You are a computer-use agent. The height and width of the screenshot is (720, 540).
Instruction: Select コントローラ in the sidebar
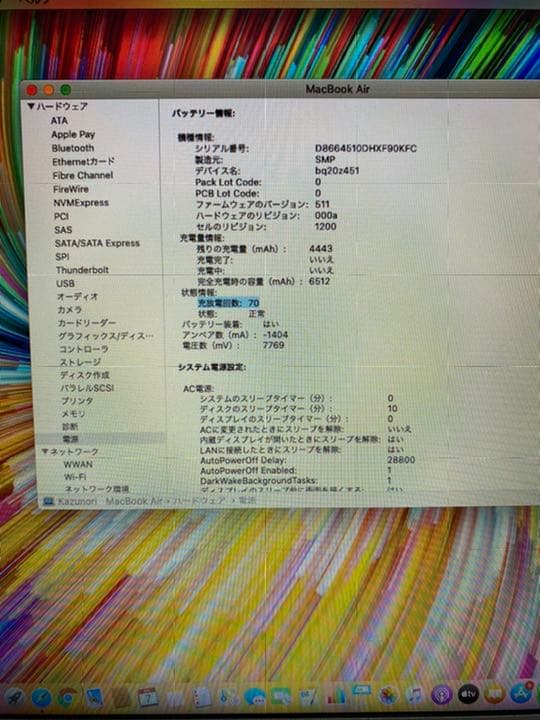(x=84, y=349)
